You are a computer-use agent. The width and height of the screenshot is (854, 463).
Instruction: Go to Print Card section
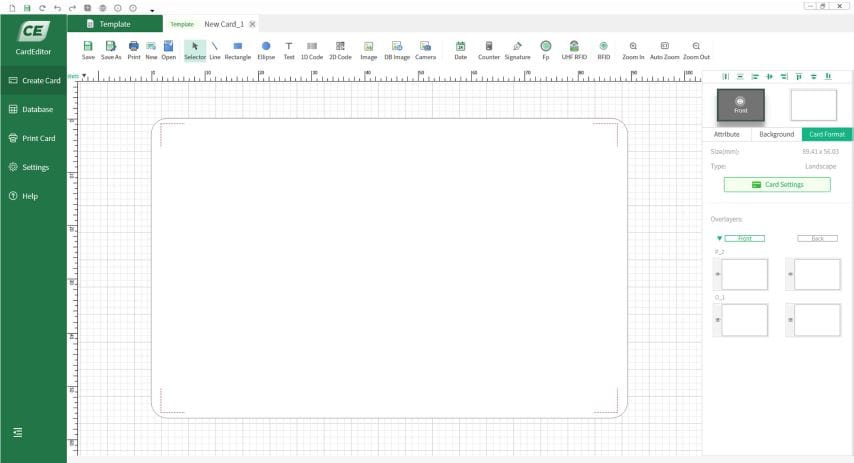click(34, 138)
